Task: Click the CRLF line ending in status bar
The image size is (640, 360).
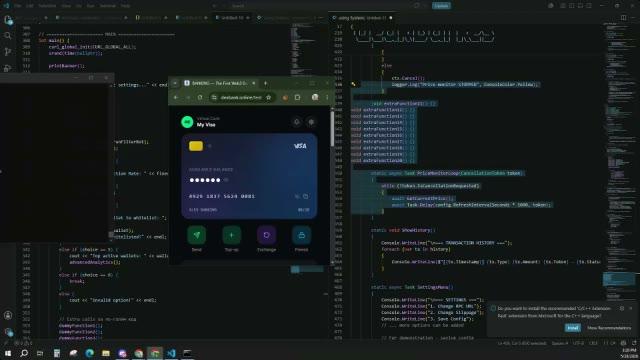Action: pyautogui.click(x=593, y=343)
